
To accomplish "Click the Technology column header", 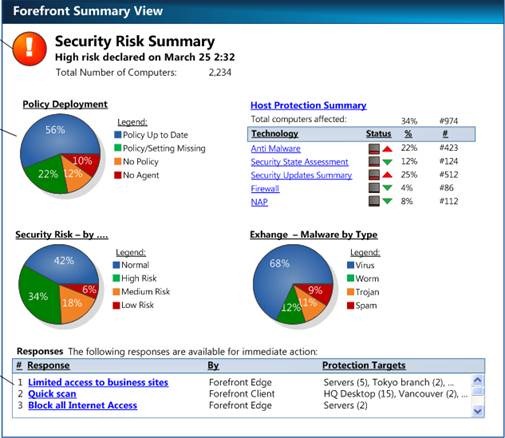I will 275,134.
